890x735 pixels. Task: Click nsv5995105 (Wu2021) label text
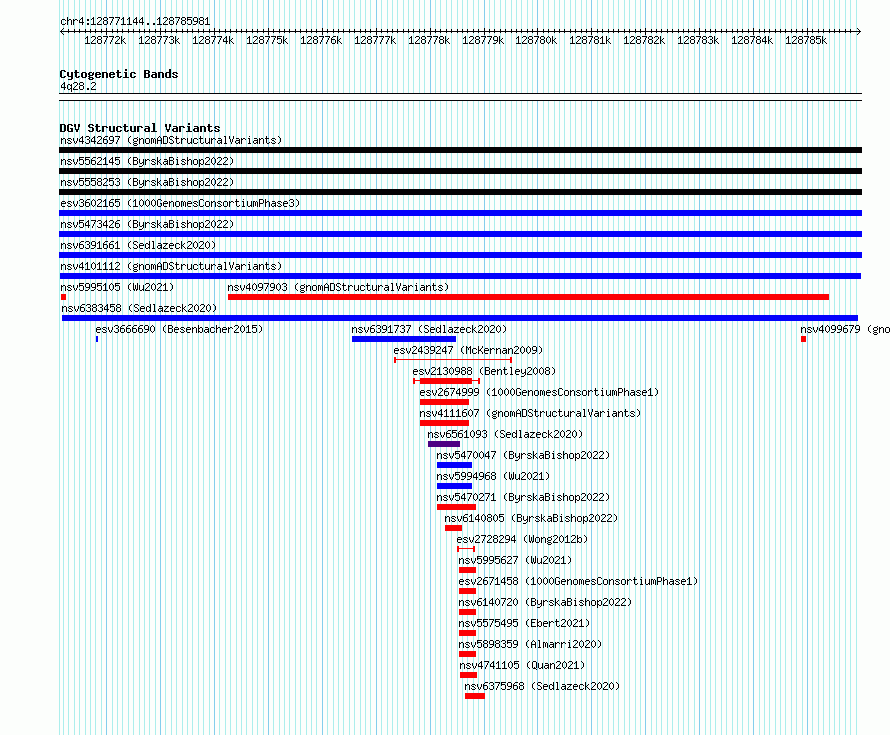(117, 287)
